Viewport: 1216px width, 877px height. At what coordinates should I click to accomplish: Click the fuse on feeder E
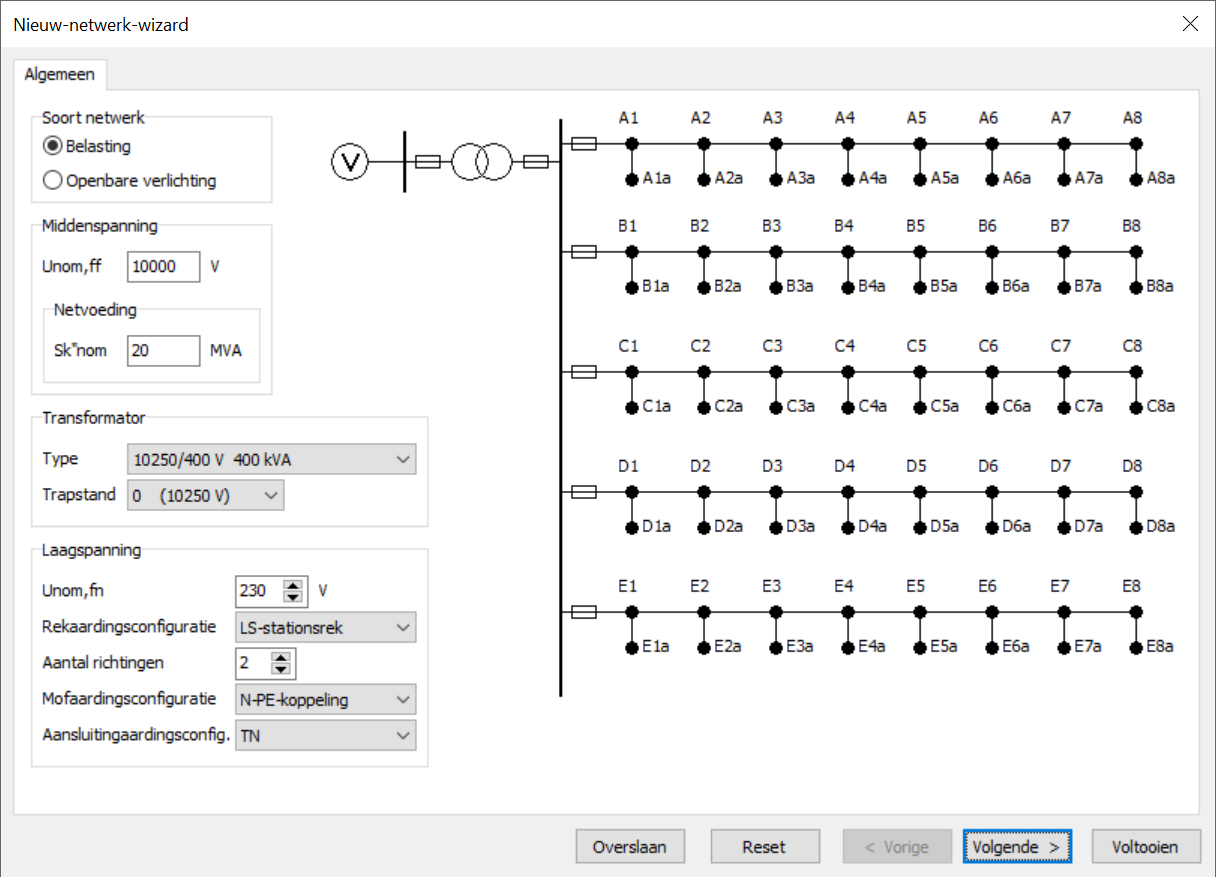click(584, 612)
